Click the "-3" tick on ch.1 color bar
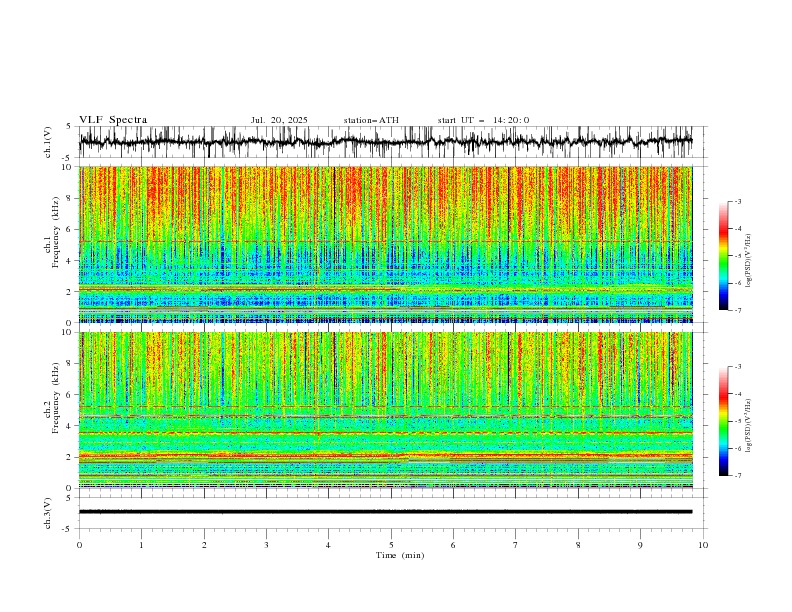Screen dimensions: 792x612 738,201
